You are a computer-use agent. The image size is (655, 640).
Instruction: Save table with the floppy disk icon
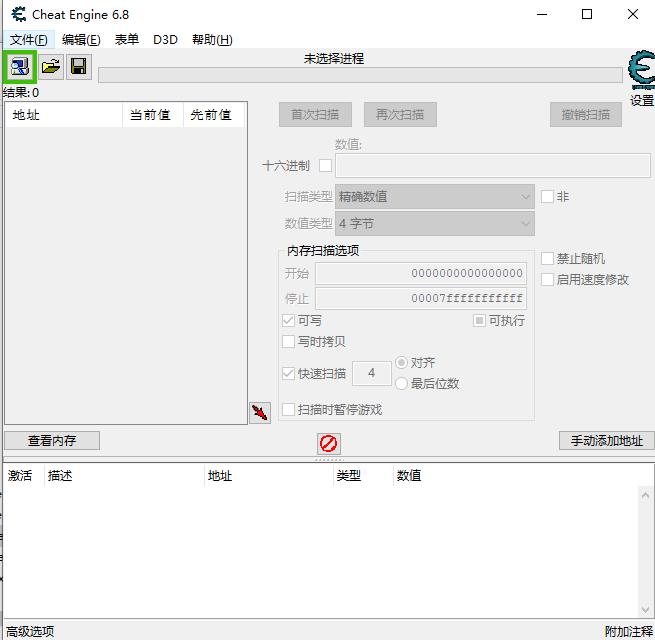point(79,67)
